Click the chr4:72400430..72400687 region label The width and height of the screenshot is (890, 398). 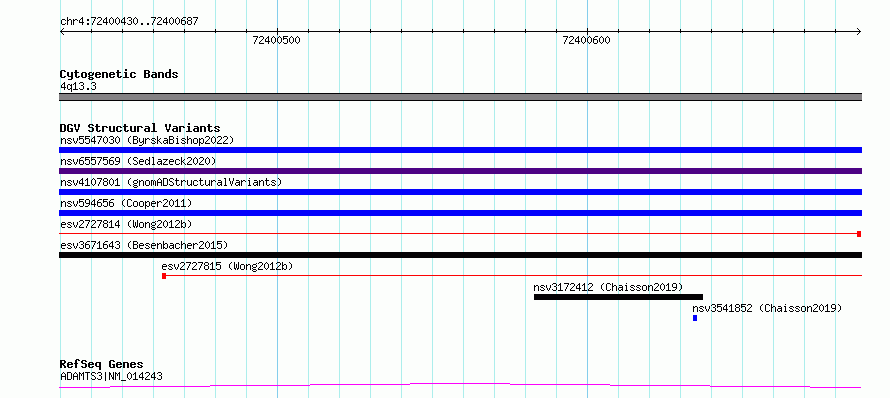[129, 21]
